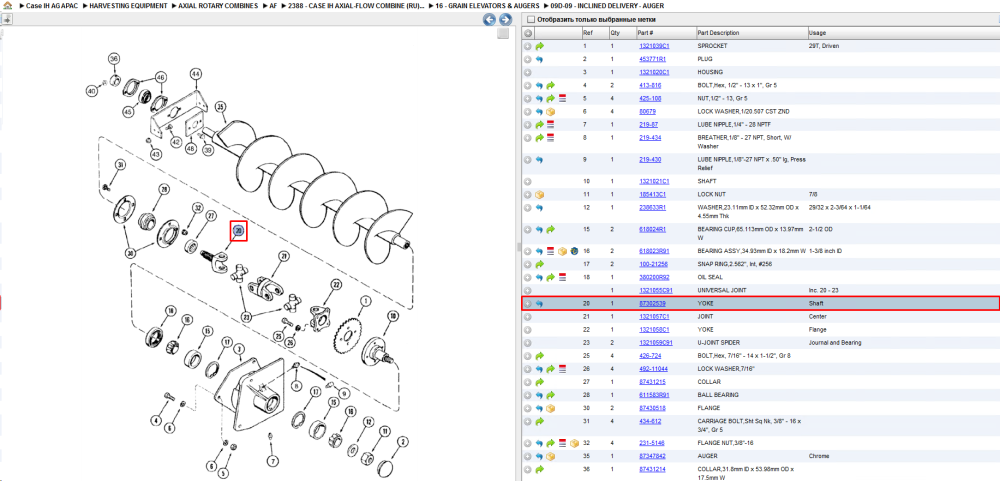
Task: Click 'Inc. 20 - 23' usage text
Action: [x=823, y=290]
